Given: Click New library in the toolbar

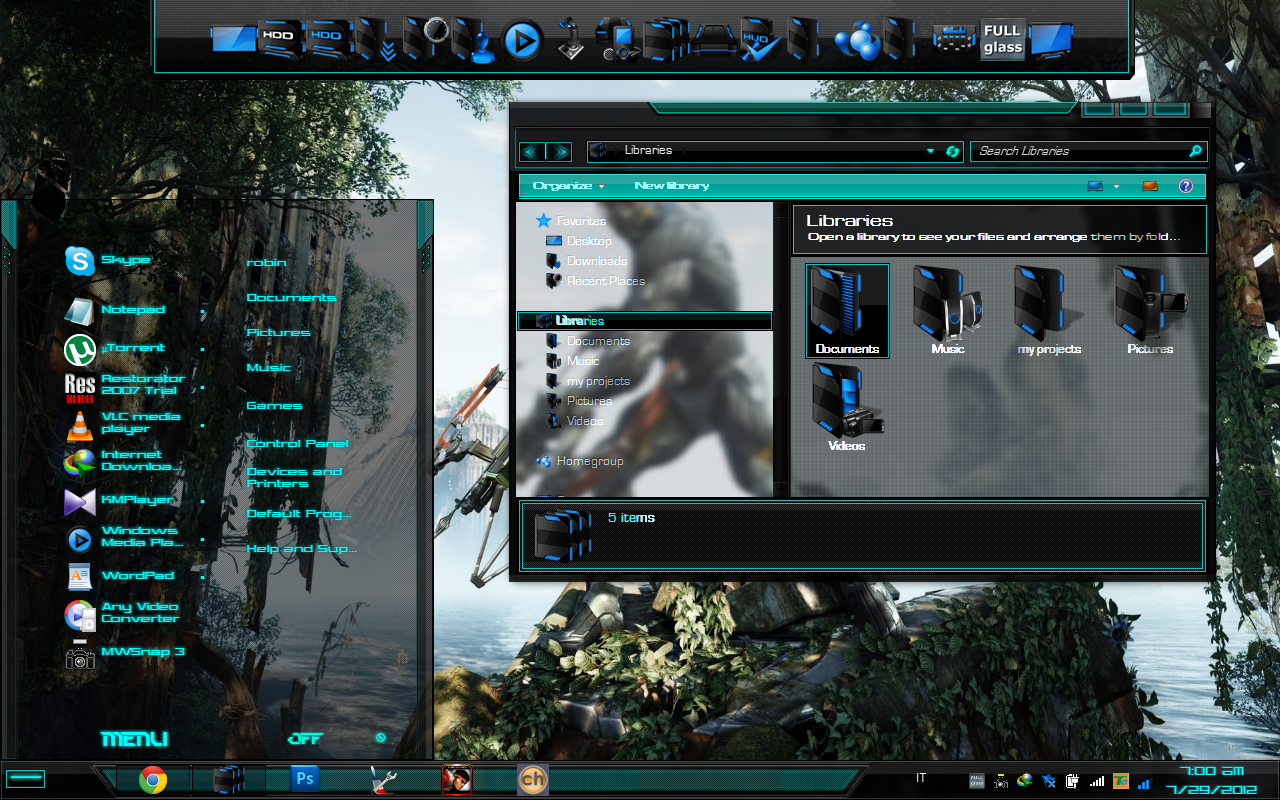Looking at the screenshot, I should coord(671,186).
